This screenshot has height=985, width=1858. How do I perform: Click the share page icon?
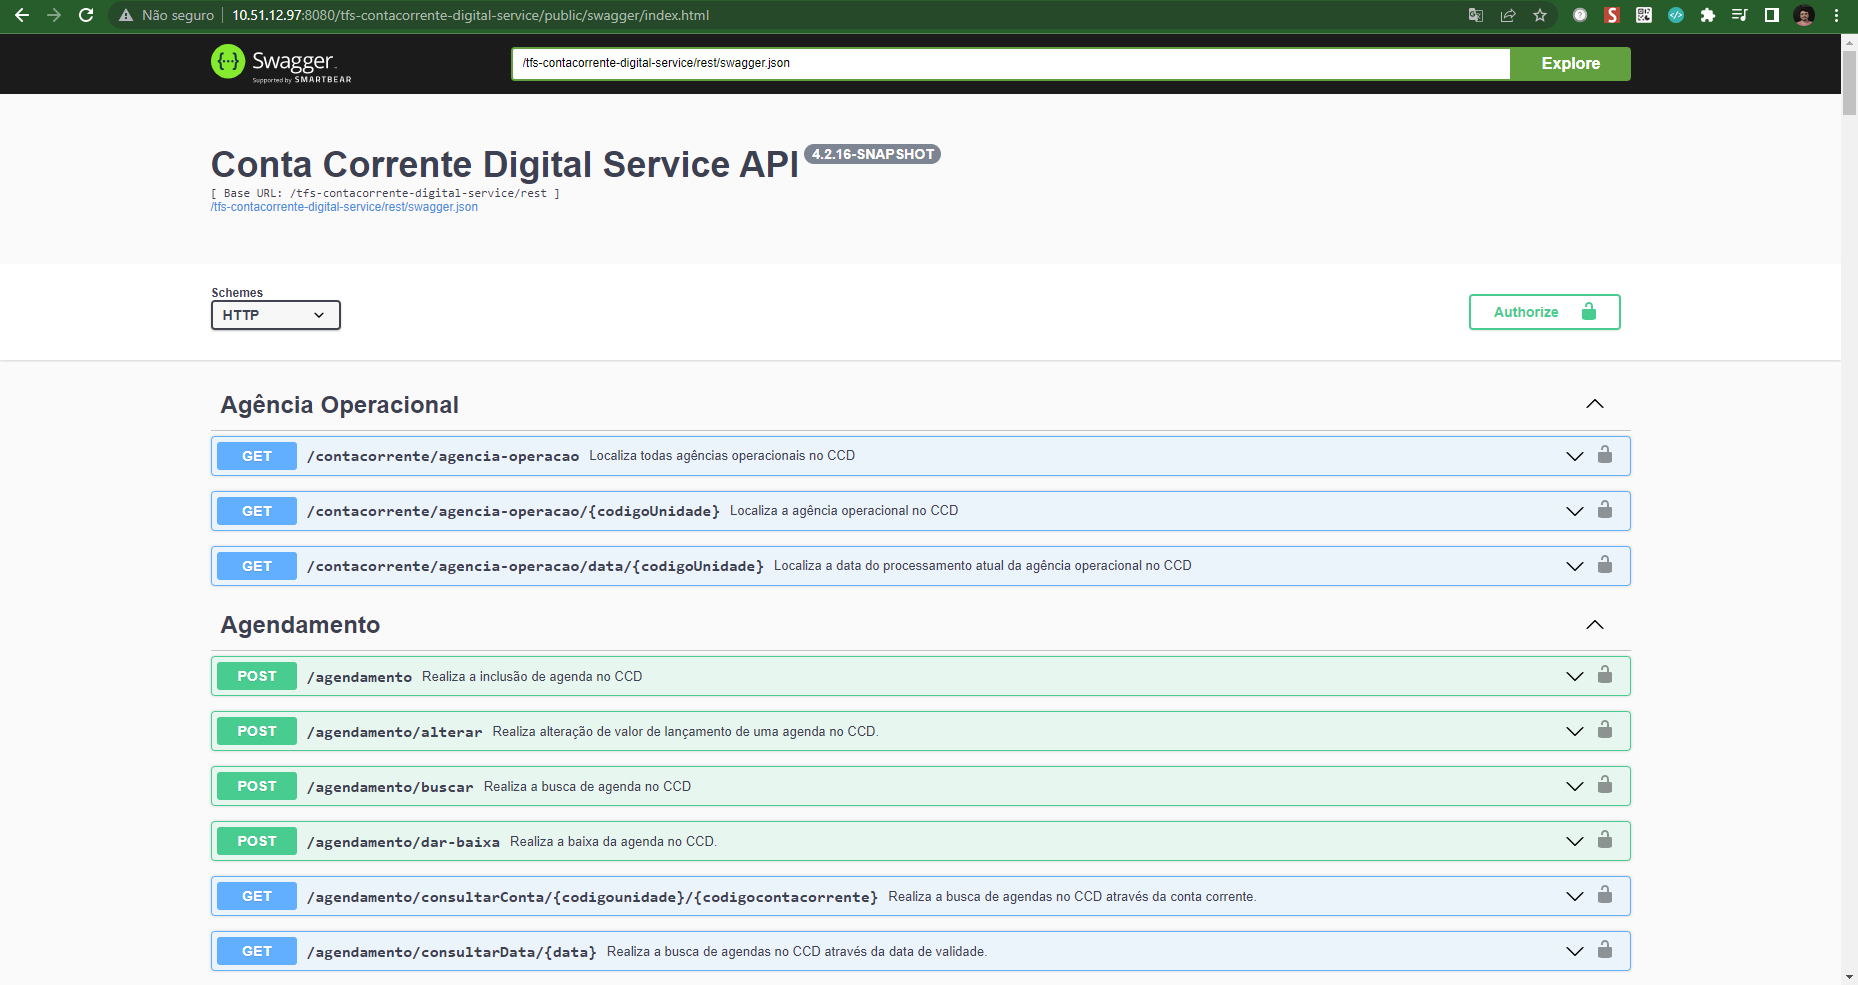pos(1508,15)
